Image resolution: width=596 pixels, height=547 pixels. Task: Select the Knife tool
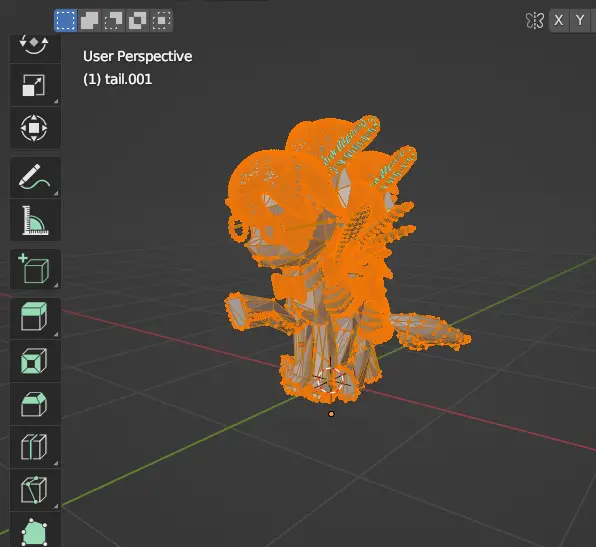(35, 490)
